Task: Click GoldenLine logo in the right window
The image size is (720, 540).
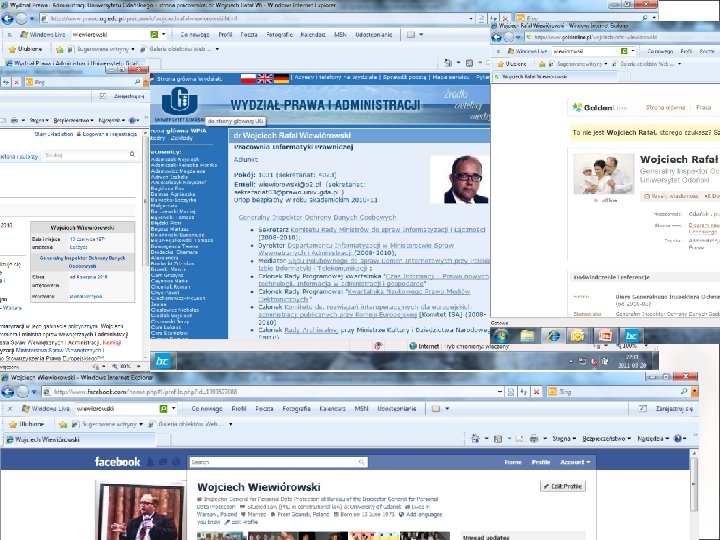Action: click(x=600, y=107)
